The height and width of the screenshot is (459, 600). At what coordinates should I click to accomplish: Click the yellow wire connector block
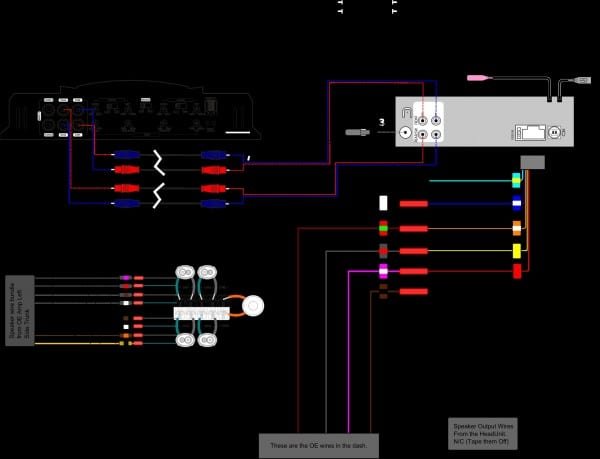point(517,251)
